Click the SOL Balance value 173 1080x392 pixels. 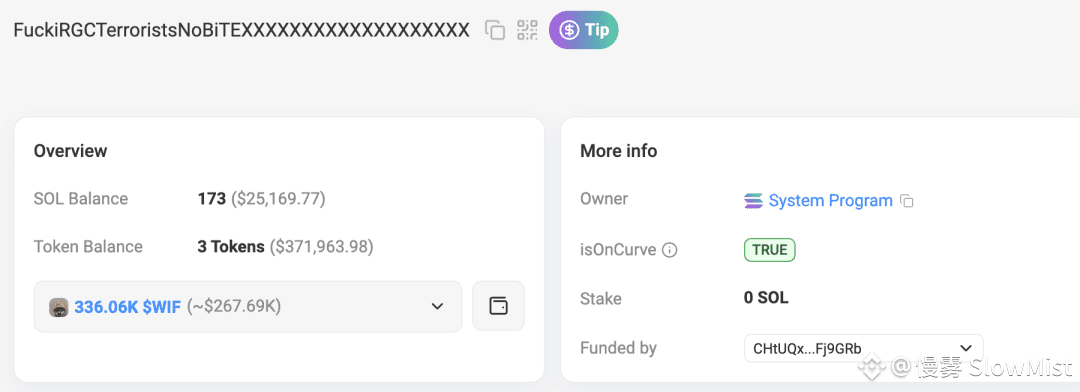click(211, 199)
